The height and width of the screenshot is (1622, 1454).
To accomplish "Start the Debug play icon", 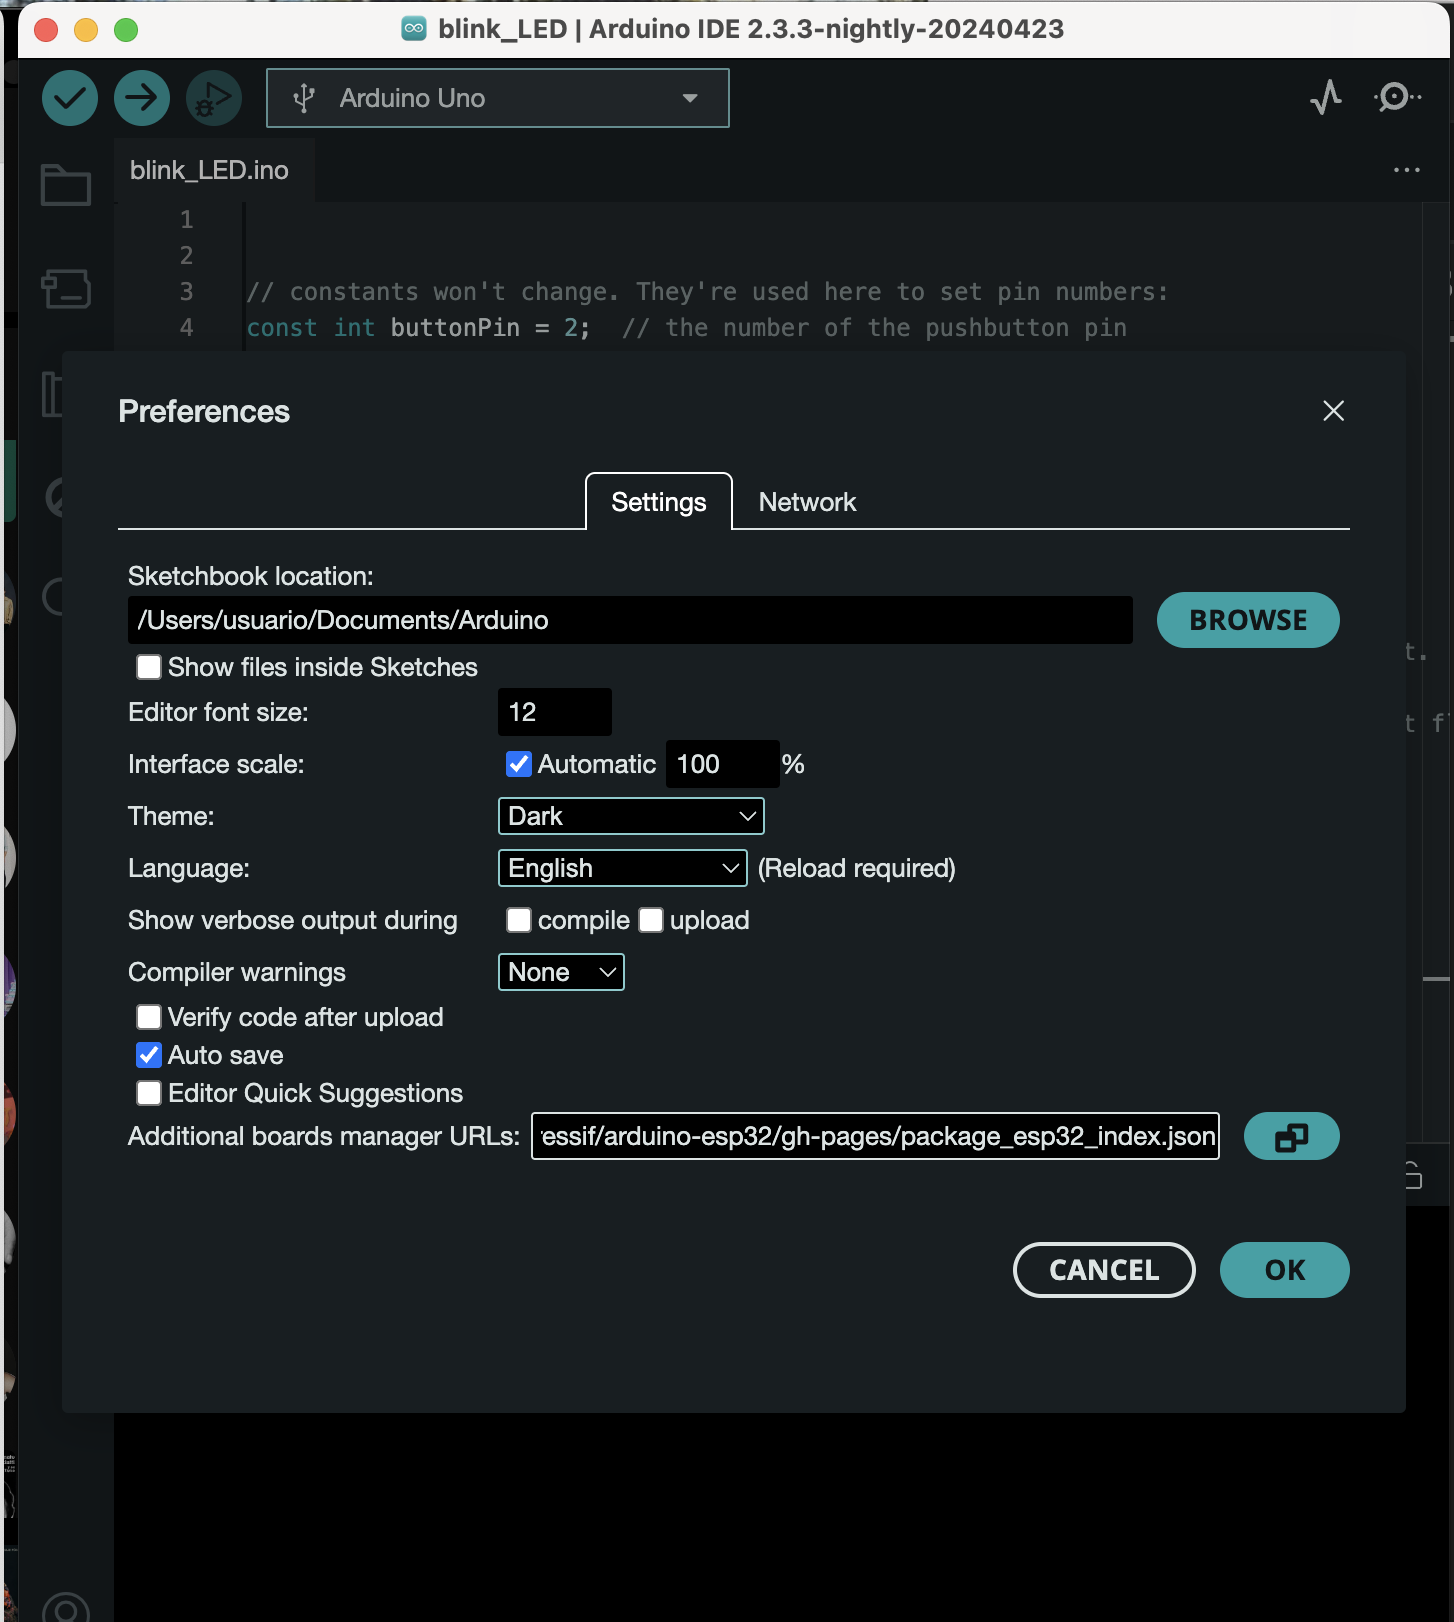I will 214,98.
